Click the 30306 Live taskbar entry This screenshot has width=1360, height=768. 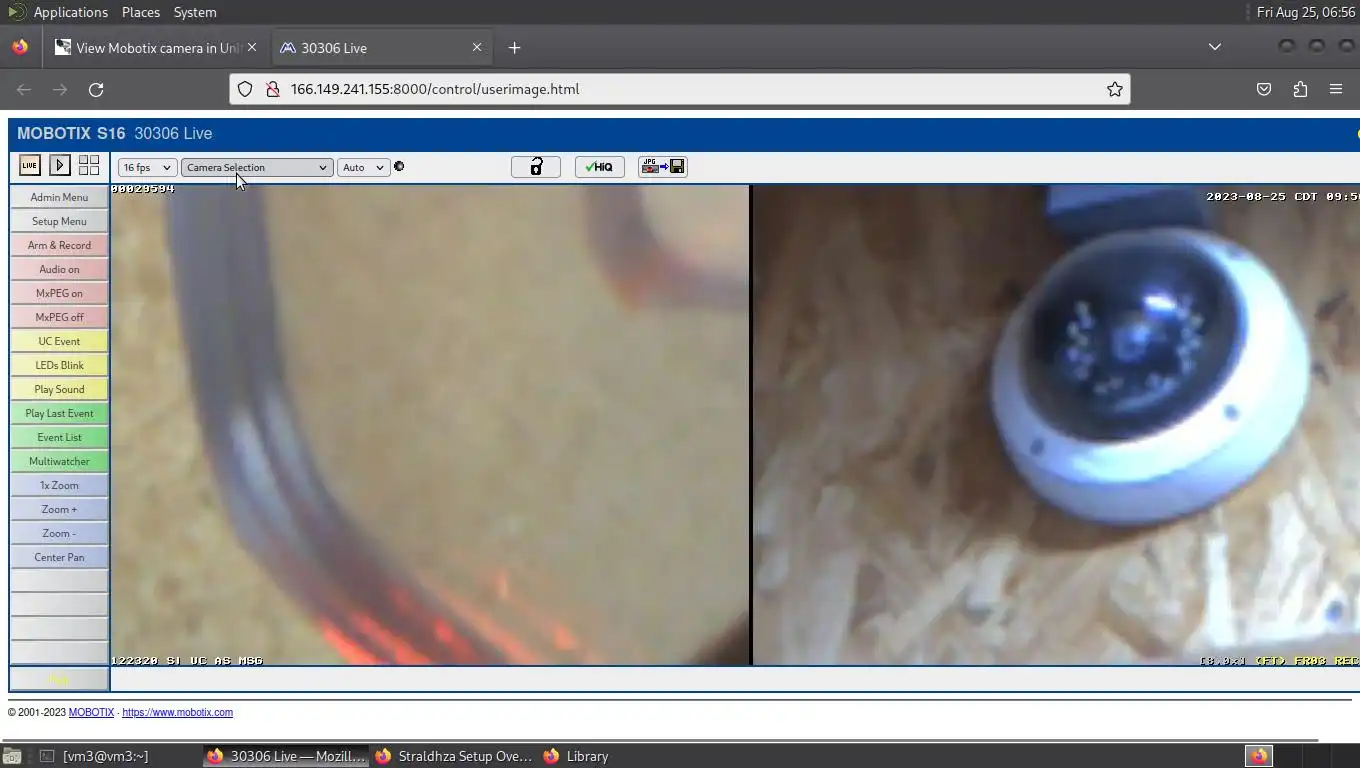coord(286,756)
